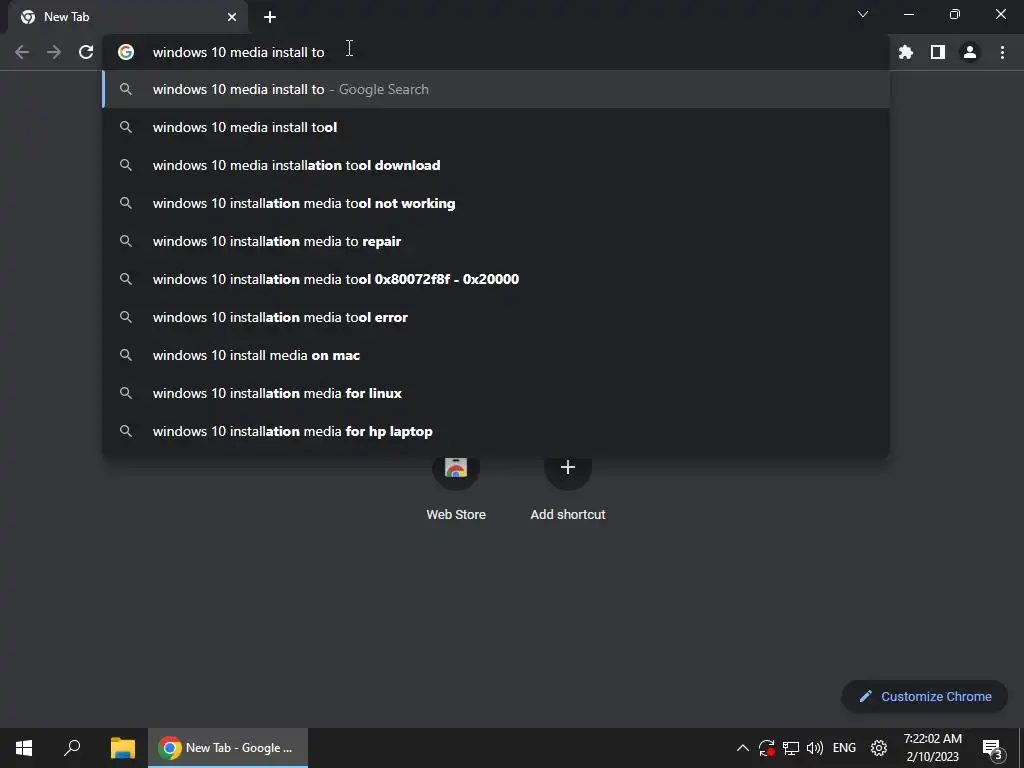Screen dimensions: 1024x768
Task: Close the New Tab tab
Action: tap(232, 17)
